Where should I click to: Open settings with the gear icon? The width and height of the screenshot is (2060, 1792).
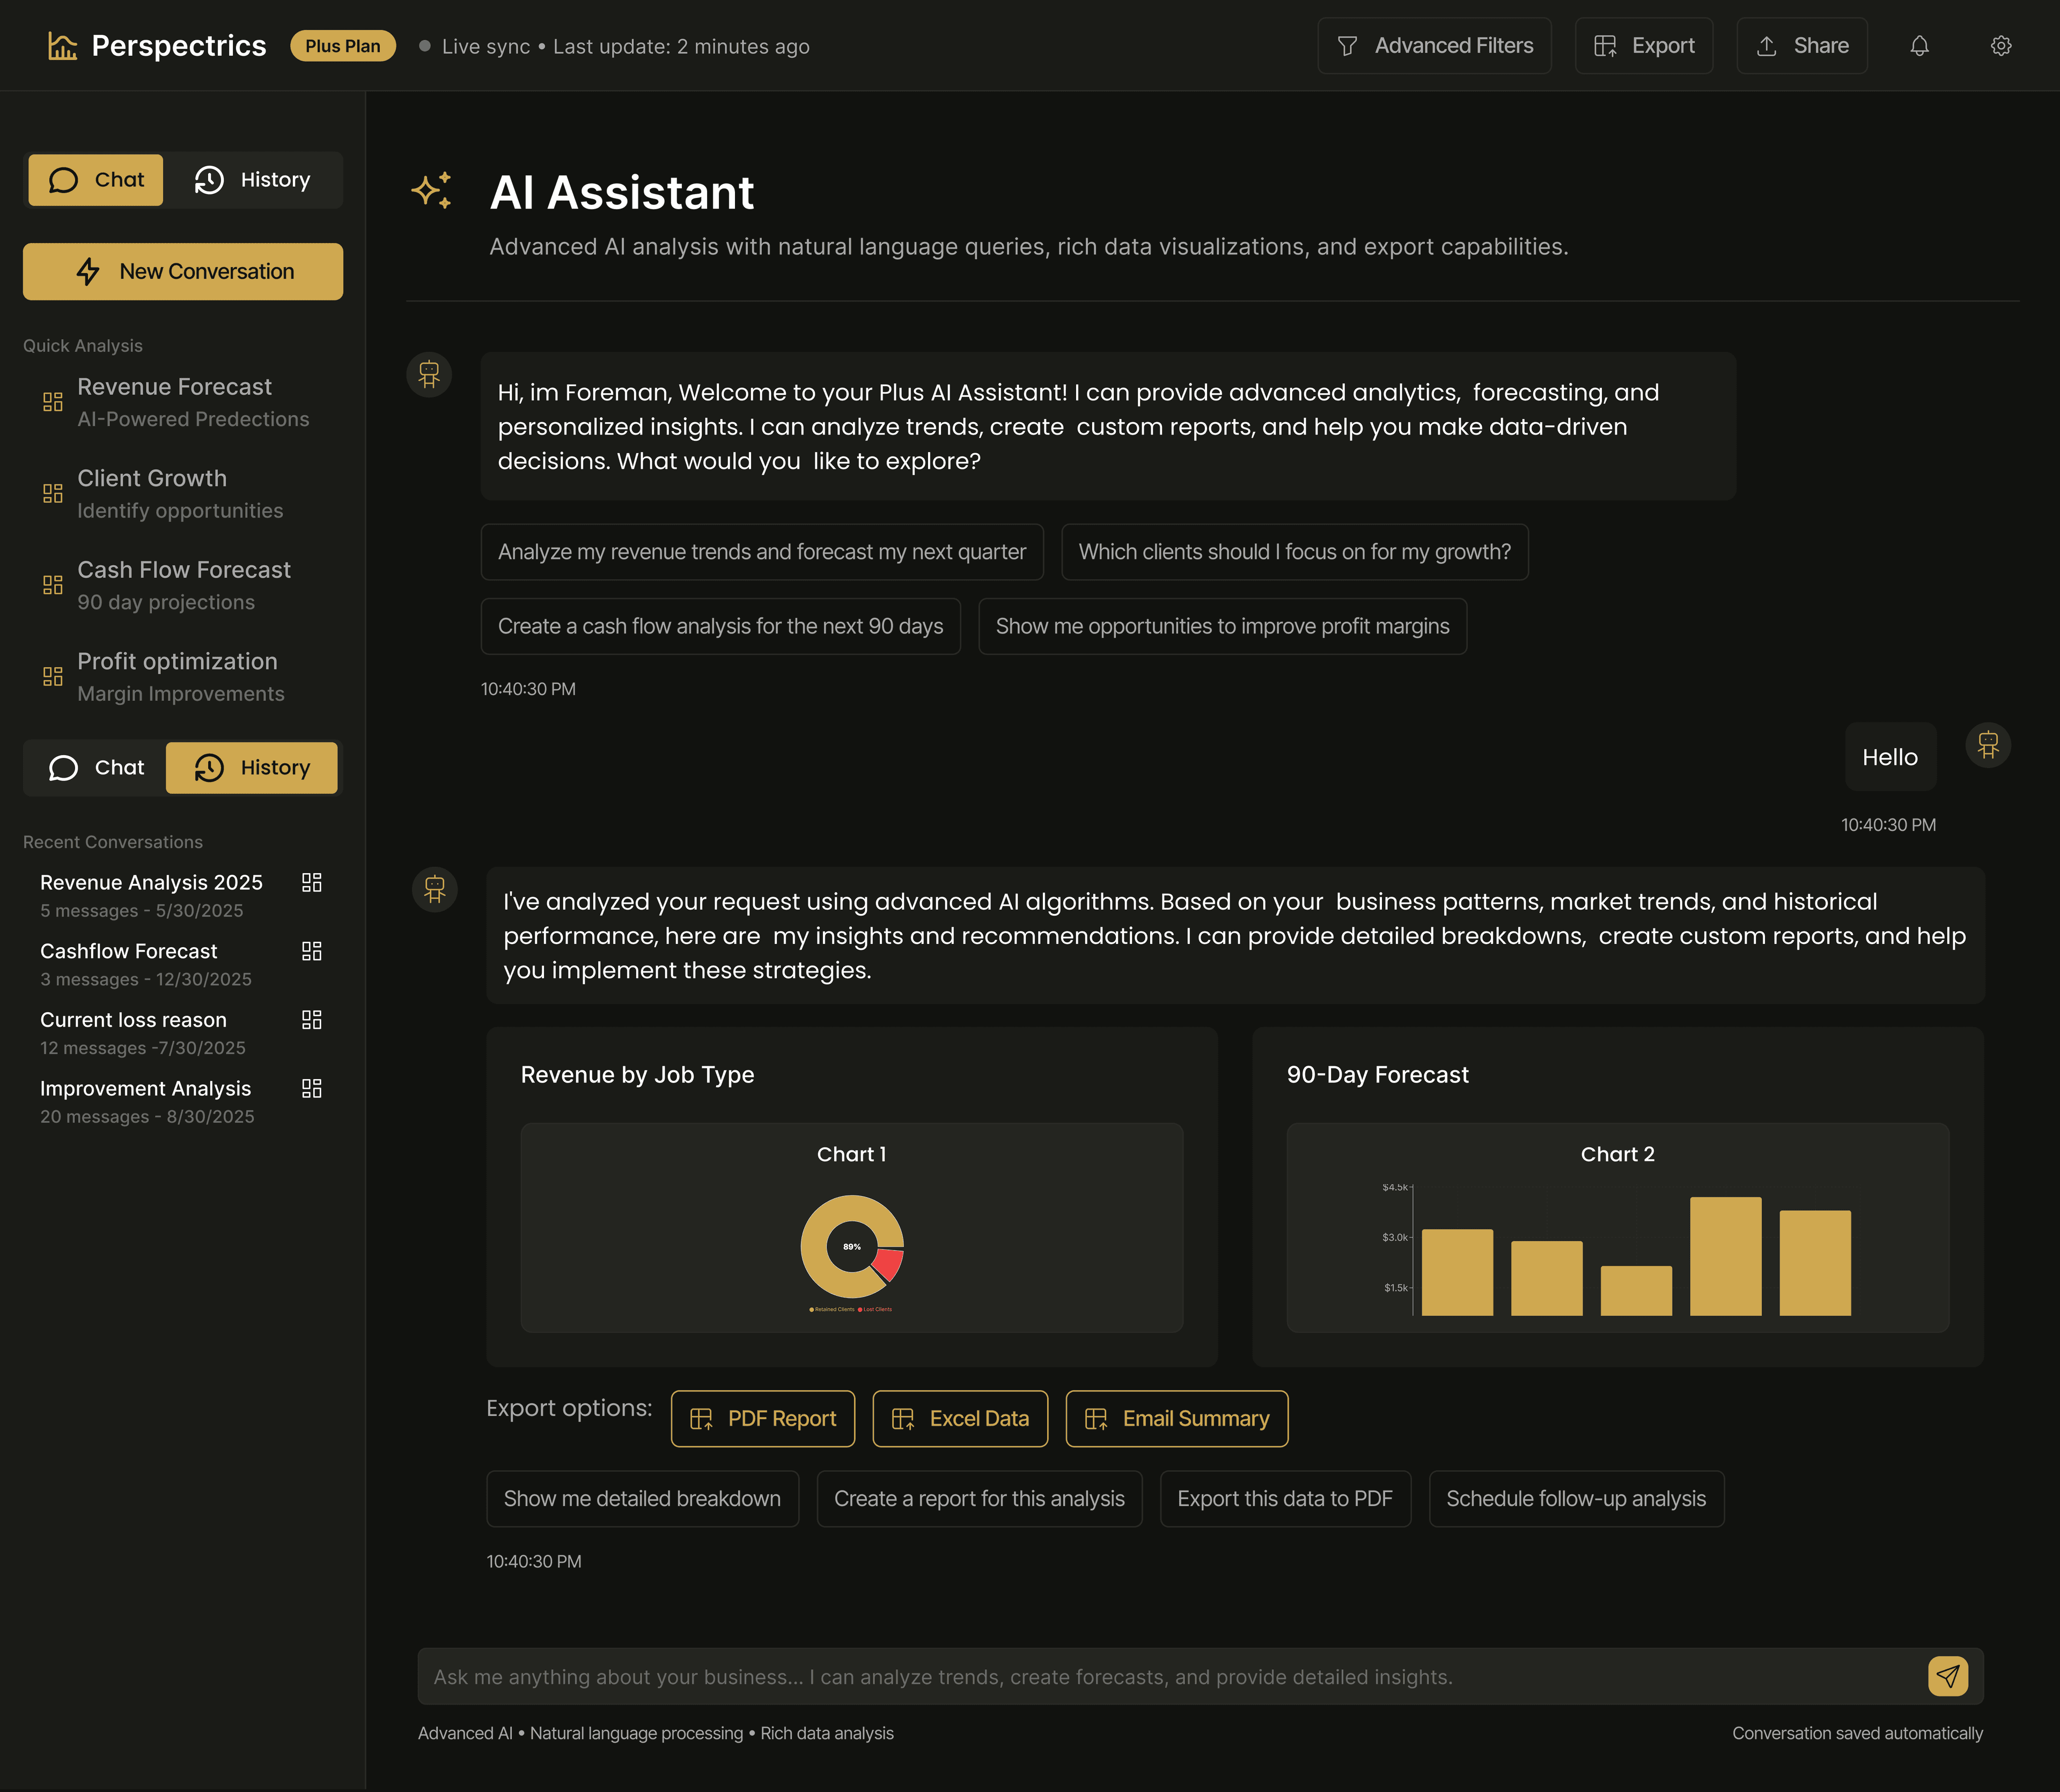point(2001,45)
